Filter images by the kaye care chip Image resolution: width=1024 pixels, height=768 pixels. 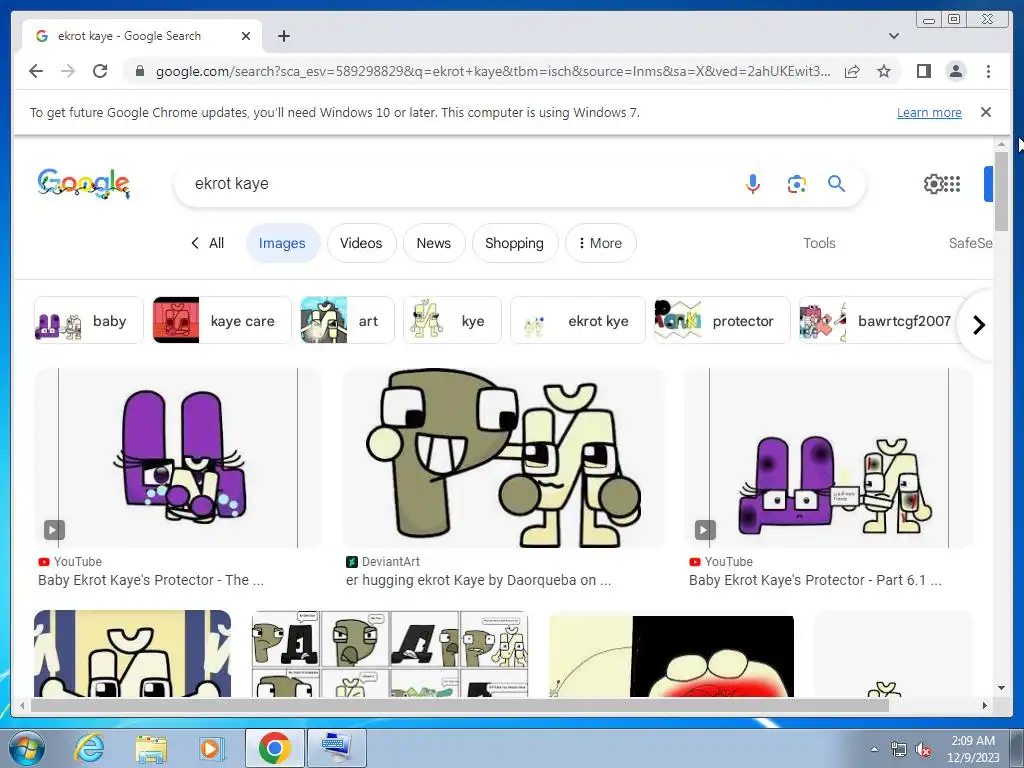(221, 320)
